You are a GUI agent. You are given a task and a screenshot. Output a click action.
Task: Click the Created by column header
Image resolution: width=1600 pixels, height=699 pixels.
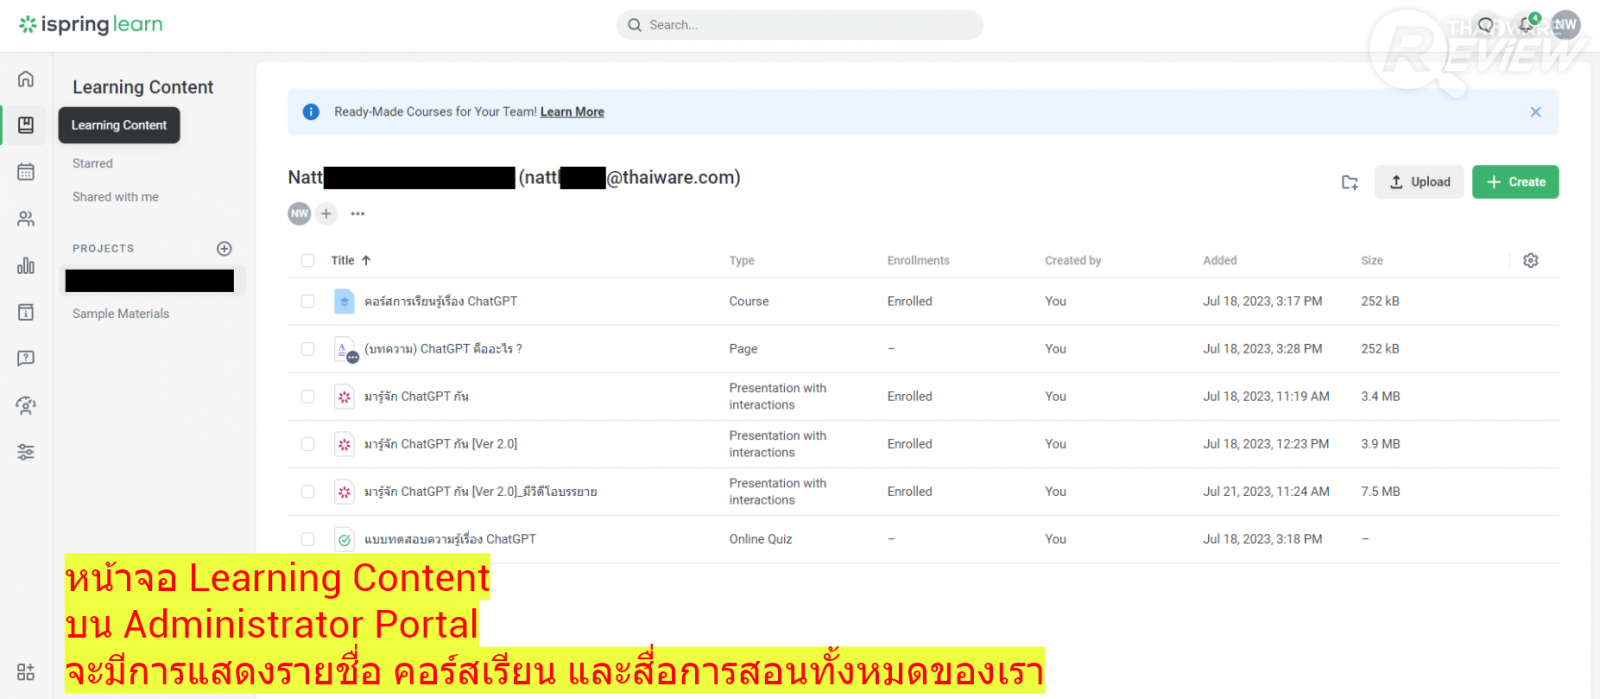(1072, 260)
